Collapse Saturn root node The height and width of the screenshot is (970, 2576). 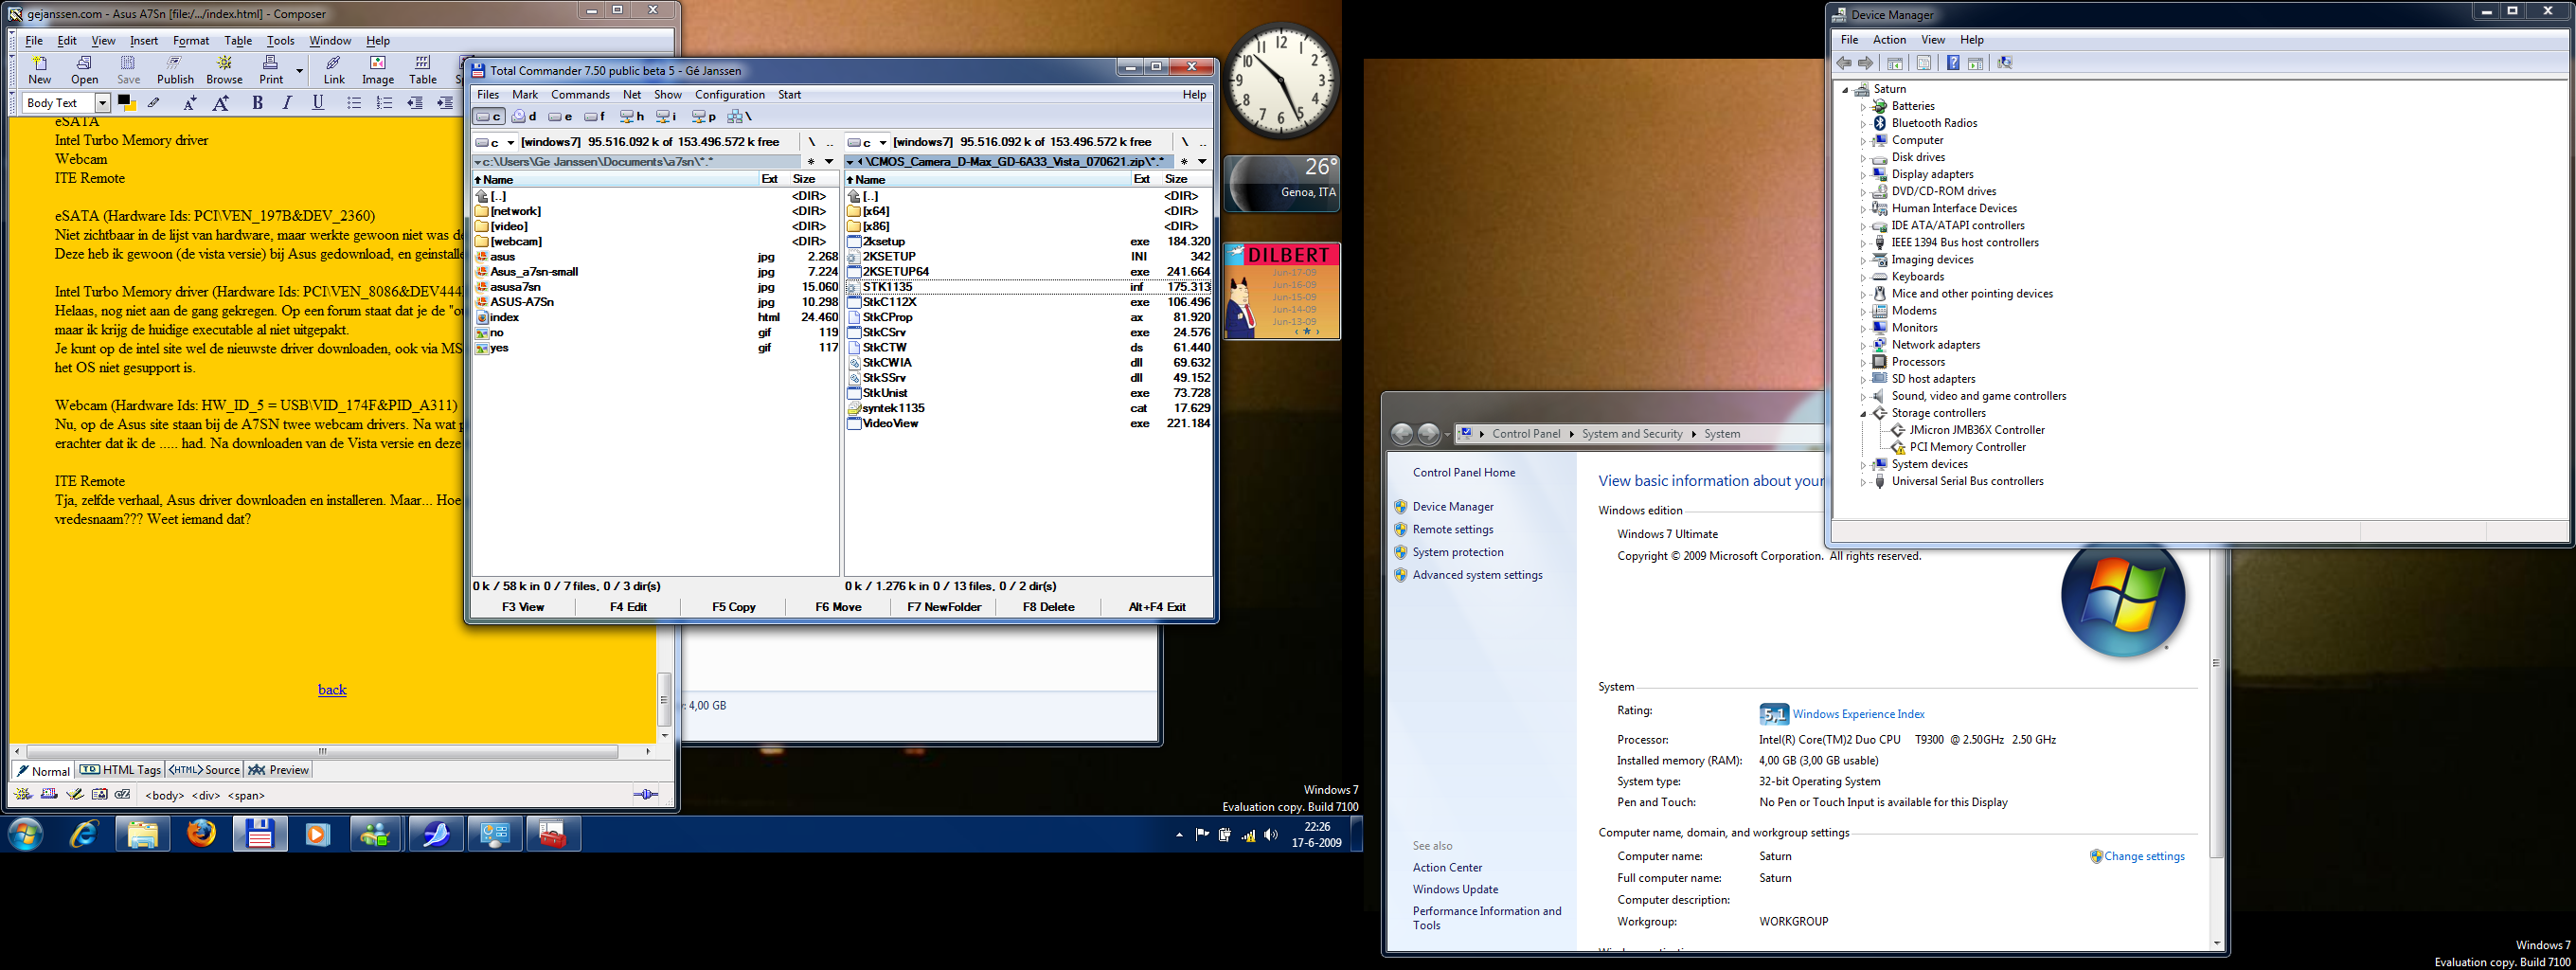click(1845, 90)
